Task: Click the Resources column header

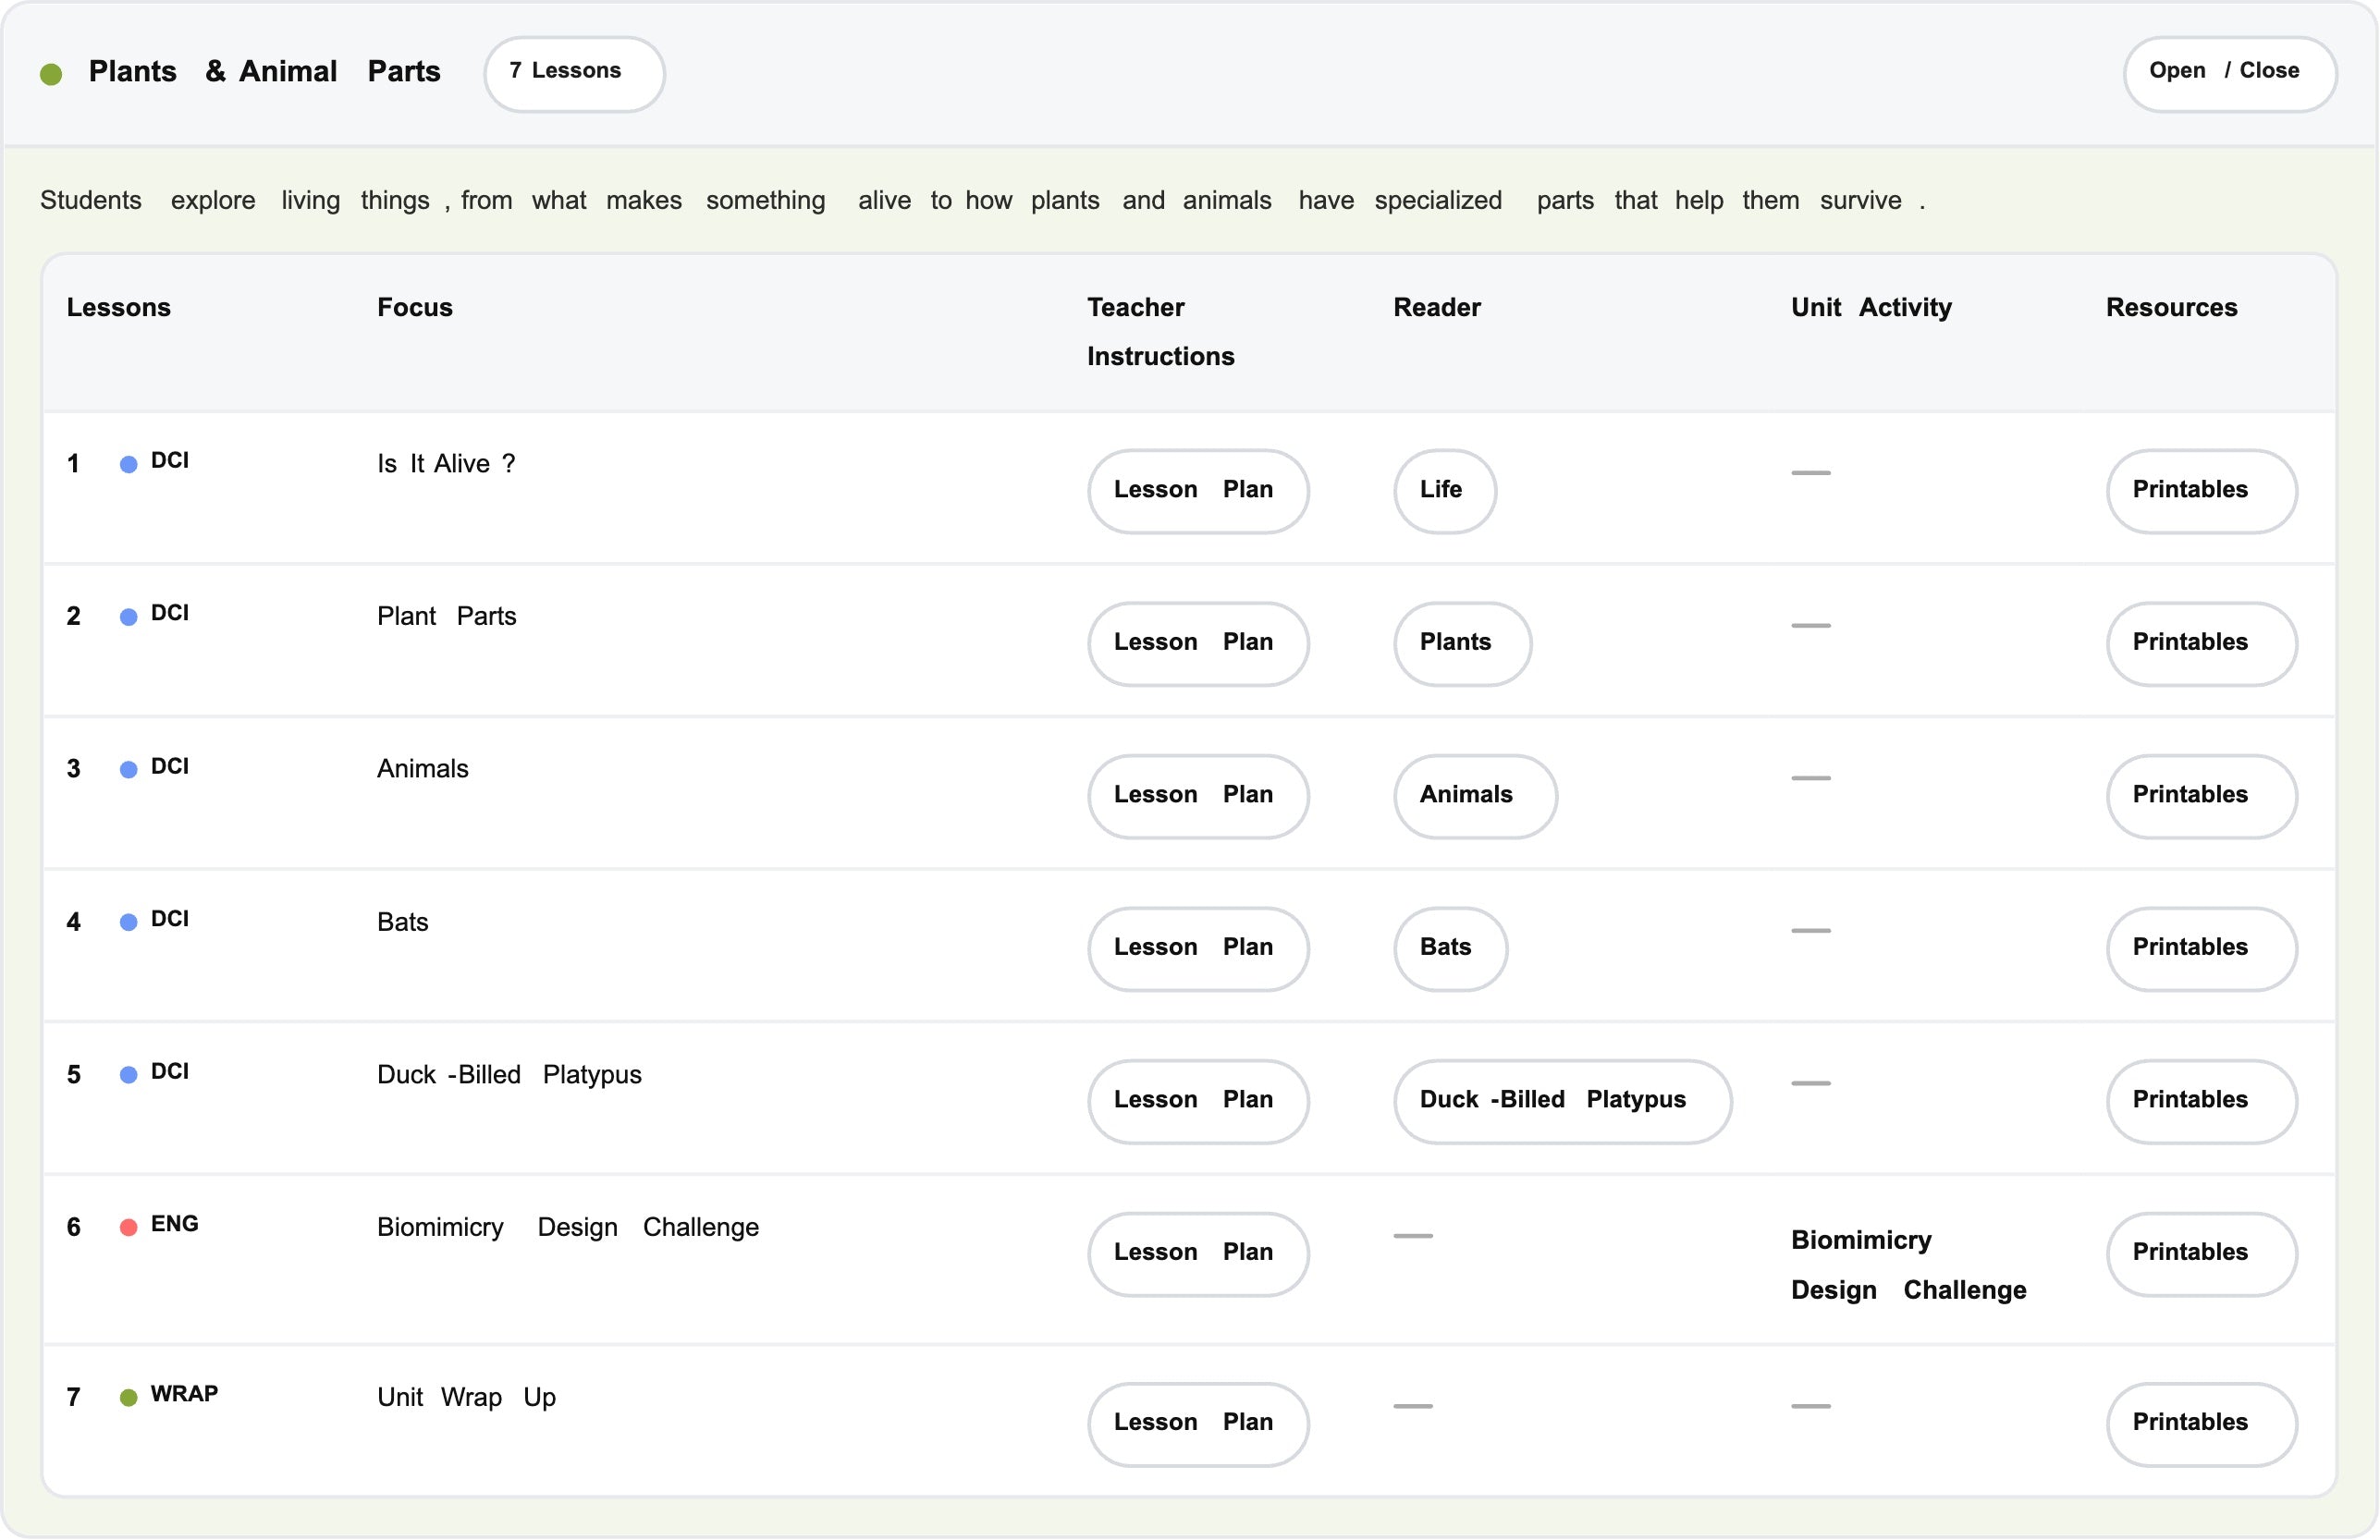Action: click(x=2171, y=307)
